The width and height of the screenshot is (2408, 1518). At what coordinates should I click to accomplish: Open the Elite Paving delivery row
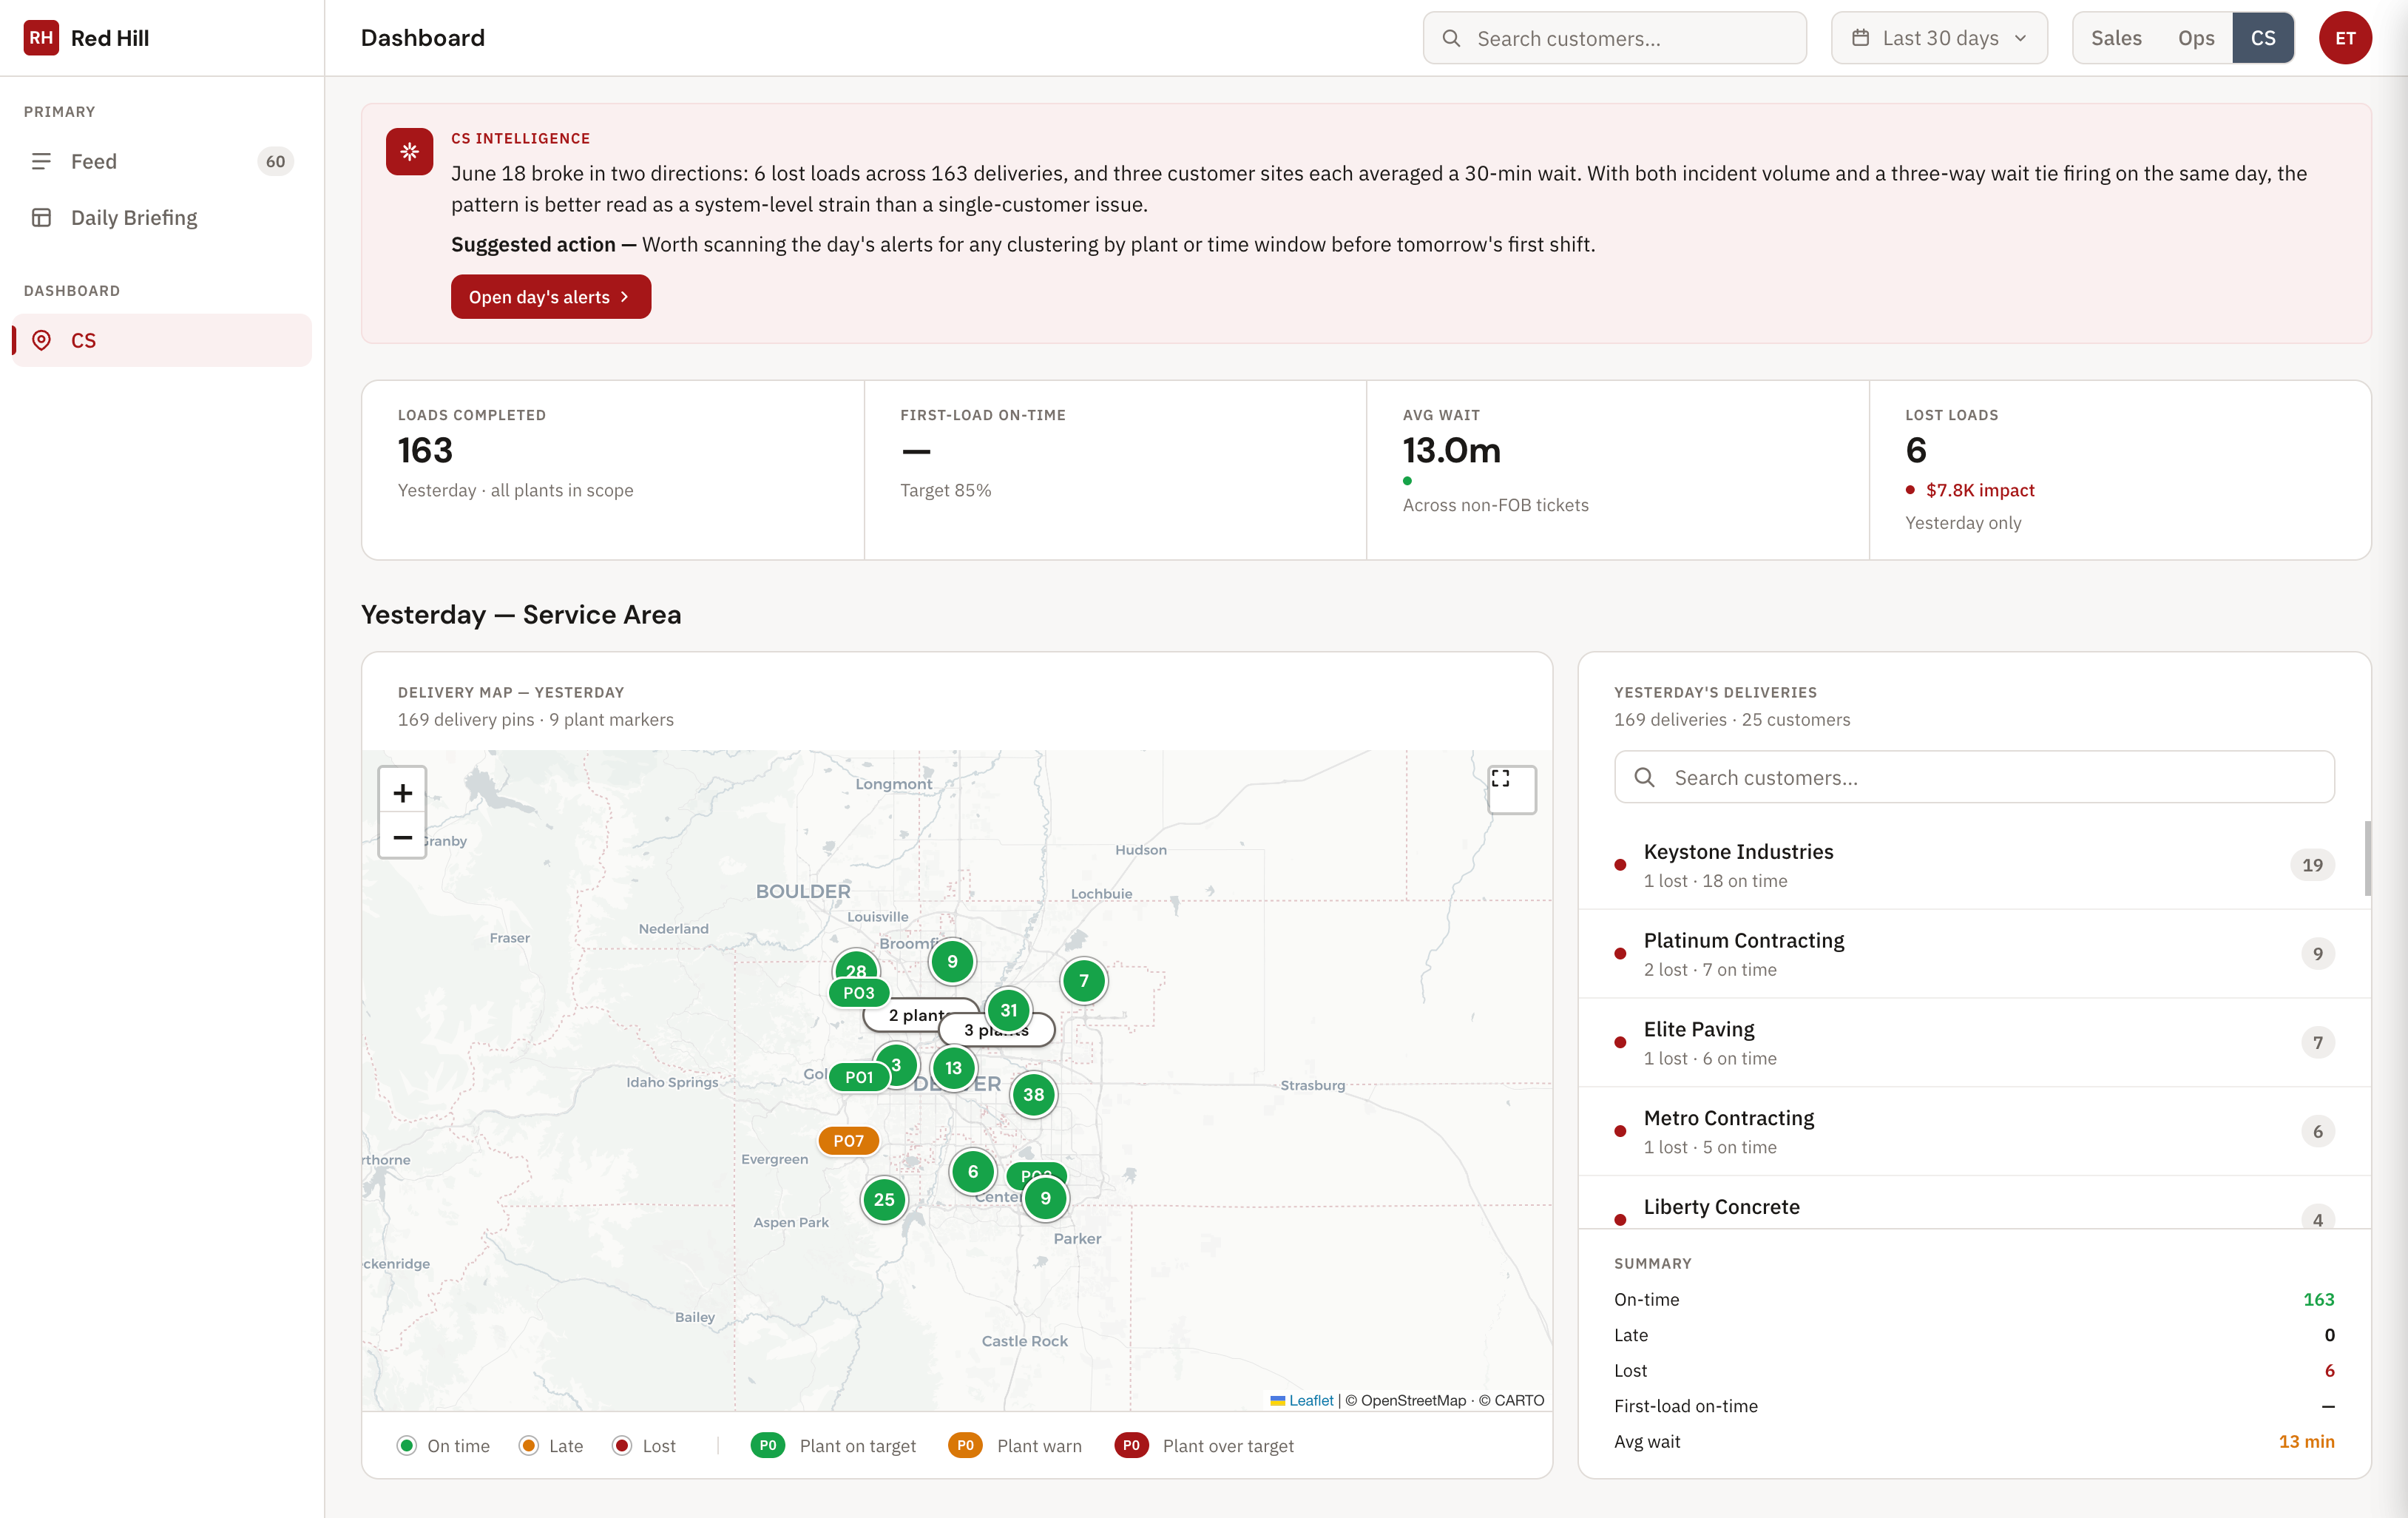click(1974, 1043)
